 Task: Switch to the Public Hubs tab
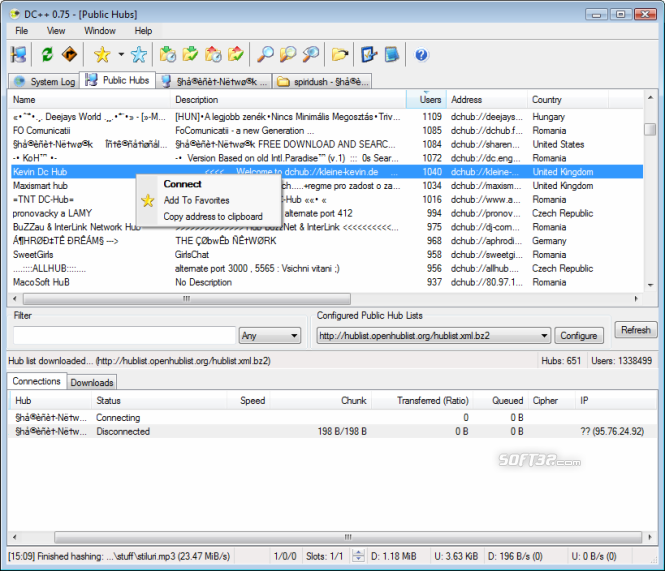117,80
